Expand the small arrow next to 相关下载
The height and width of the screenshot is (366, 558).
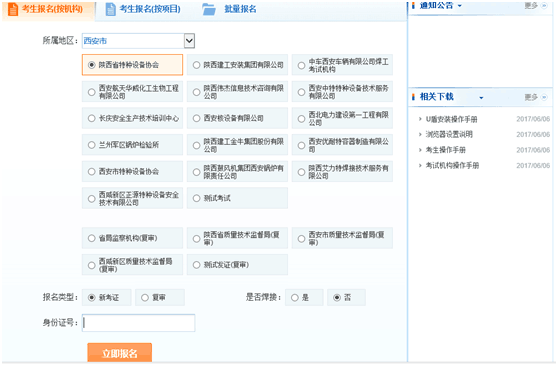[481, 98]
